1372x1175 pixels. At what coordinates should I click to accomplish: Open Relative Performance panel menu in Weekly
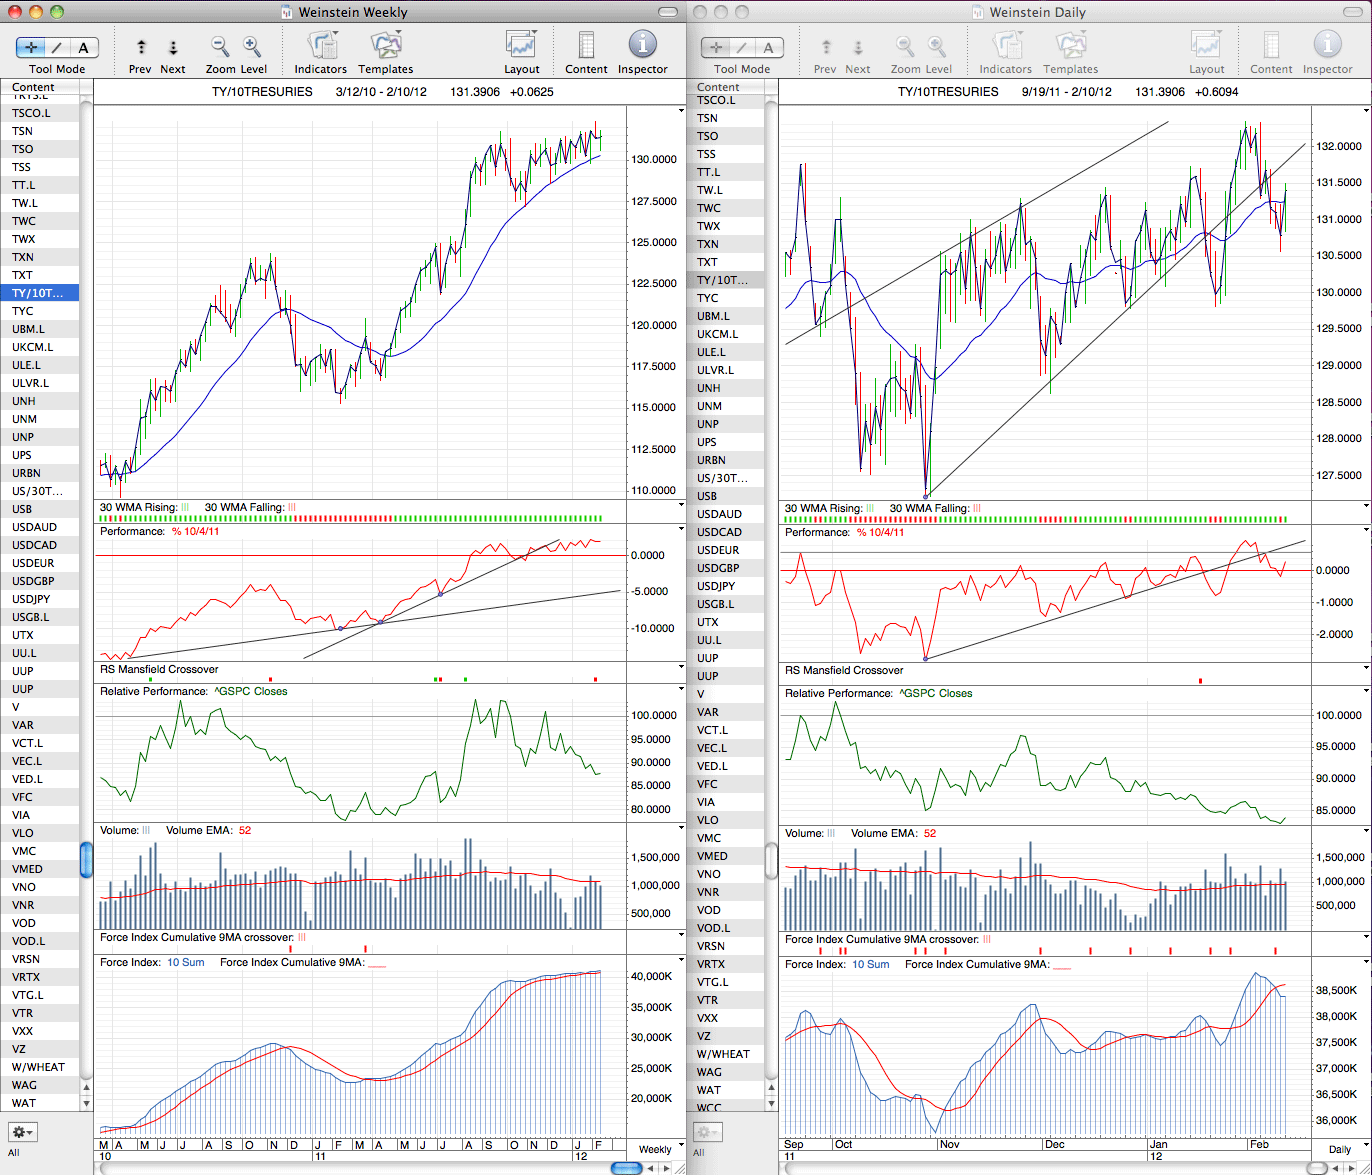682,691
